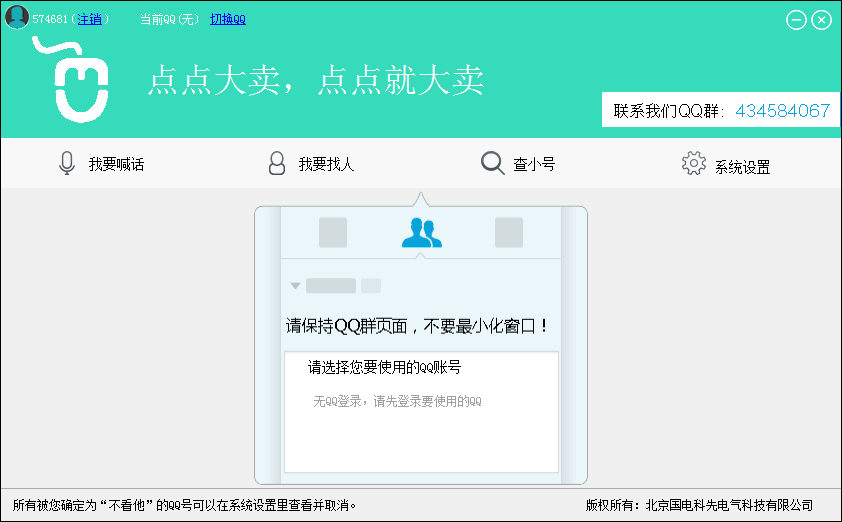Click the person icon for 我要找人
842x522 pixels.
(277, 163)
